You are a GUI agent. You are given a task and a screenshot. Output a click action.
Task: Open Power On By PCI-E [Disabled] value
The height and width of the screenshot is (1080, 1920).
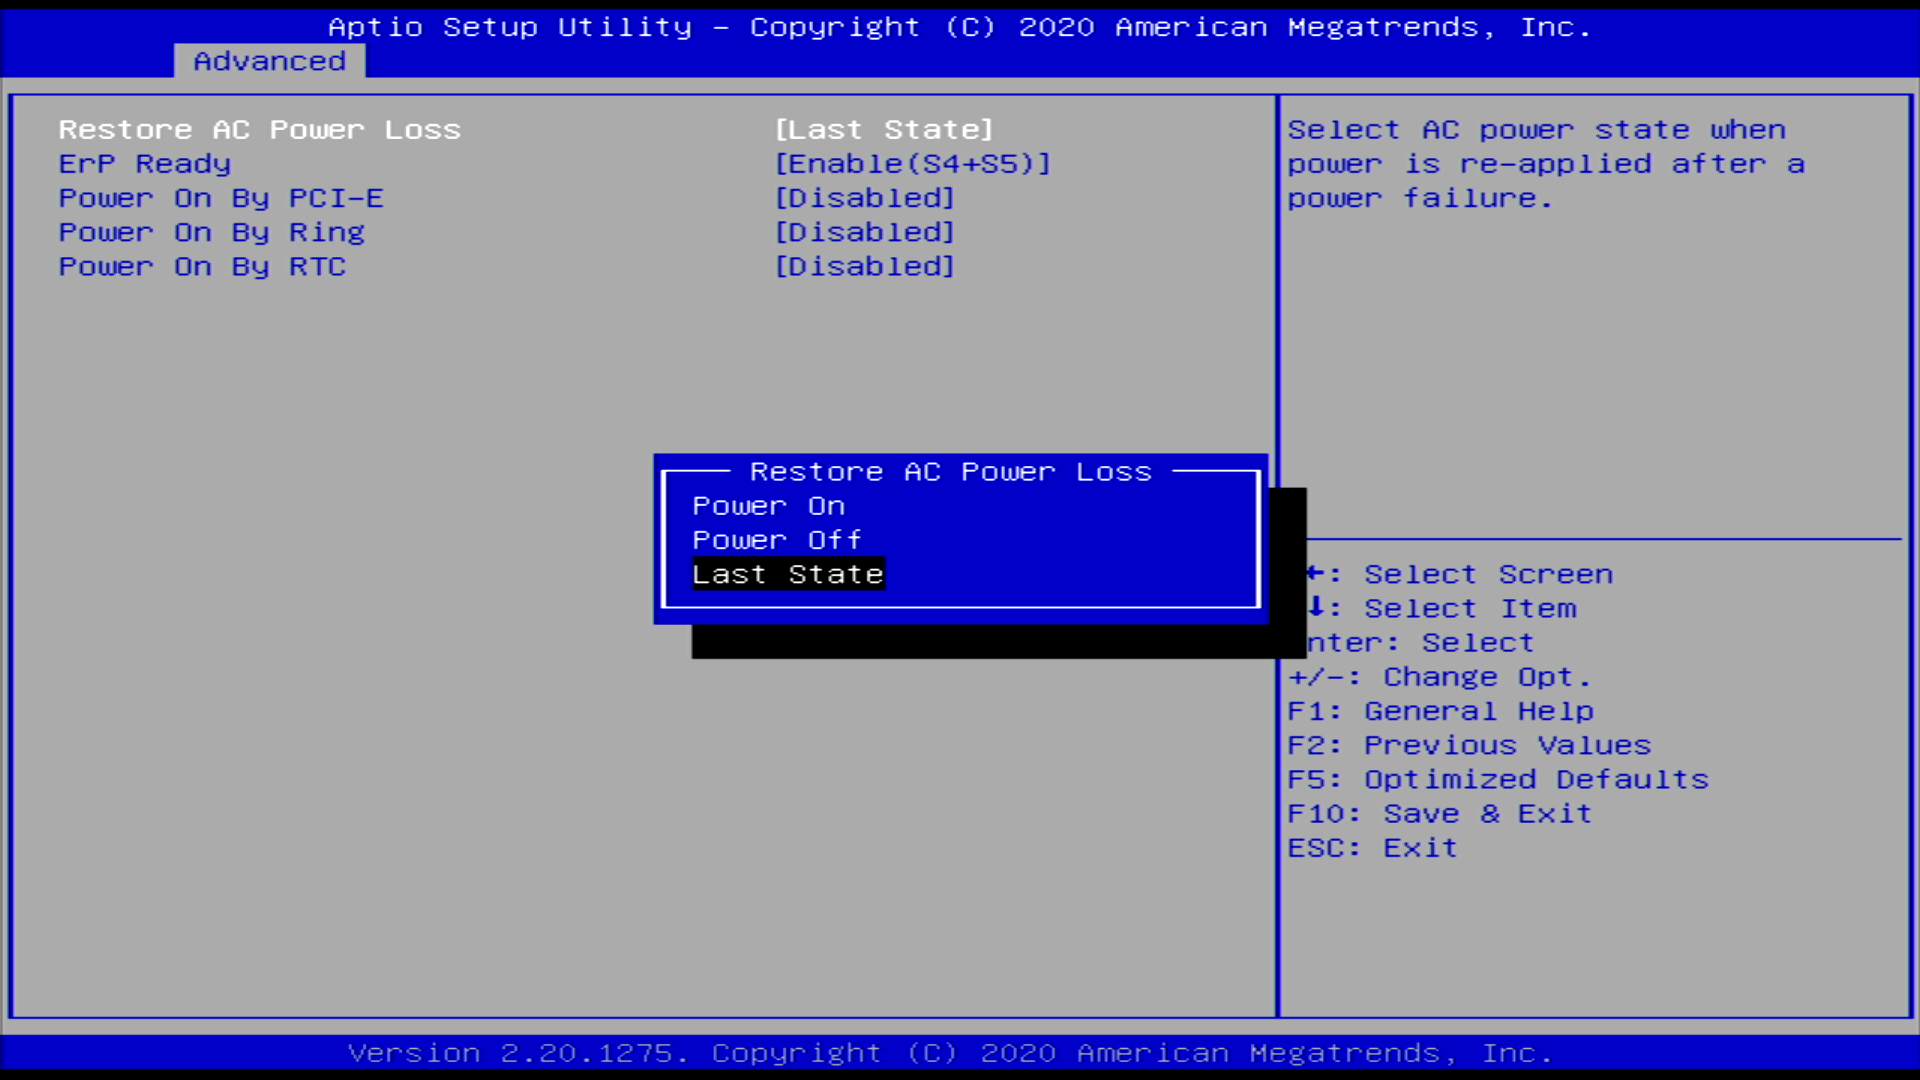(x=865, y=198)
